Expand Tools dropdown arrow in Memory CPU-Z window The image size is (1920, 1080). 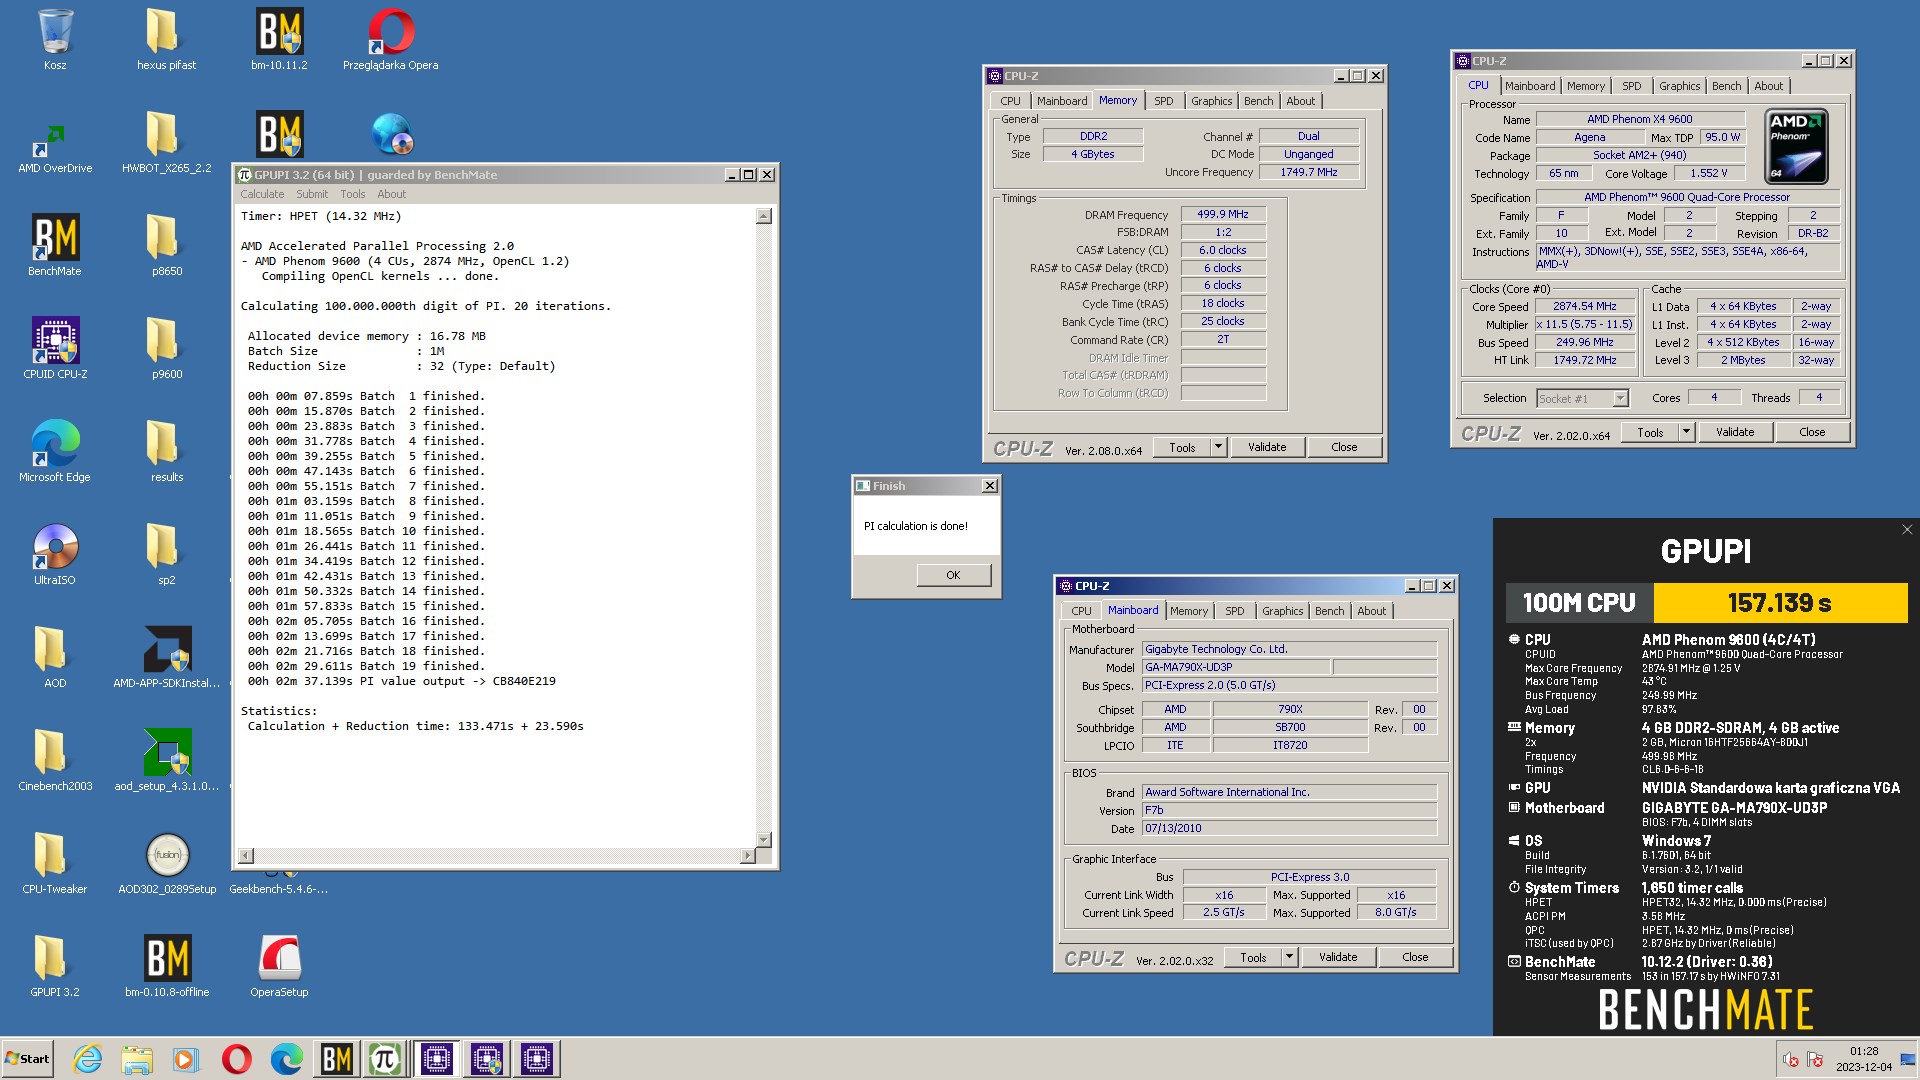[x=1218, y=447]
